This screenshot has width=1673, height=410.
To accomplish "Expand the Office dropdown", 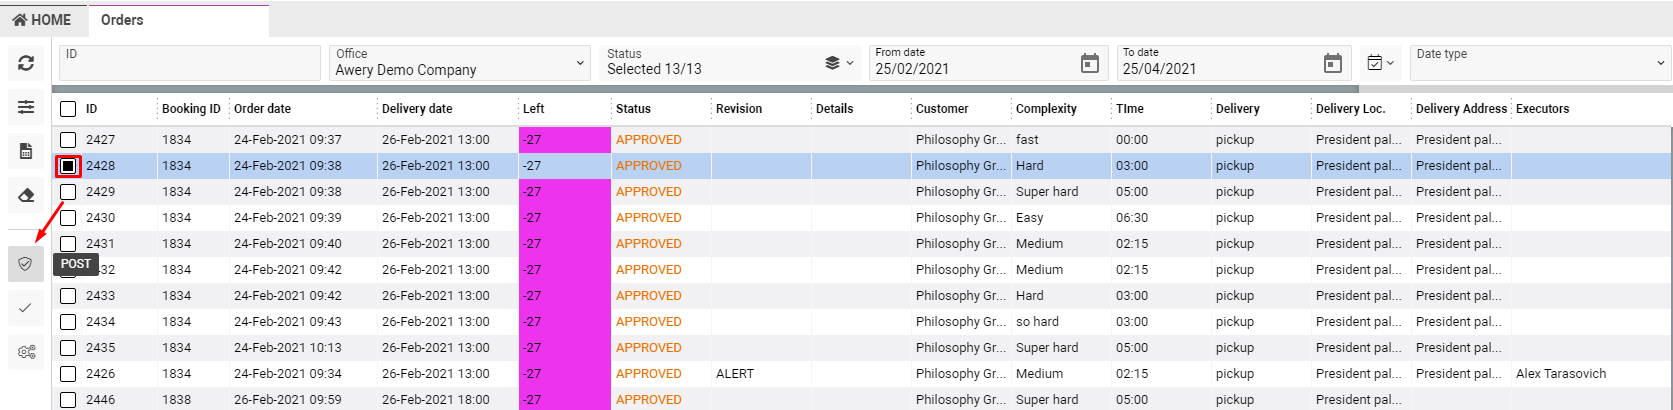I will pyautogui.click(x=580, y=63).
